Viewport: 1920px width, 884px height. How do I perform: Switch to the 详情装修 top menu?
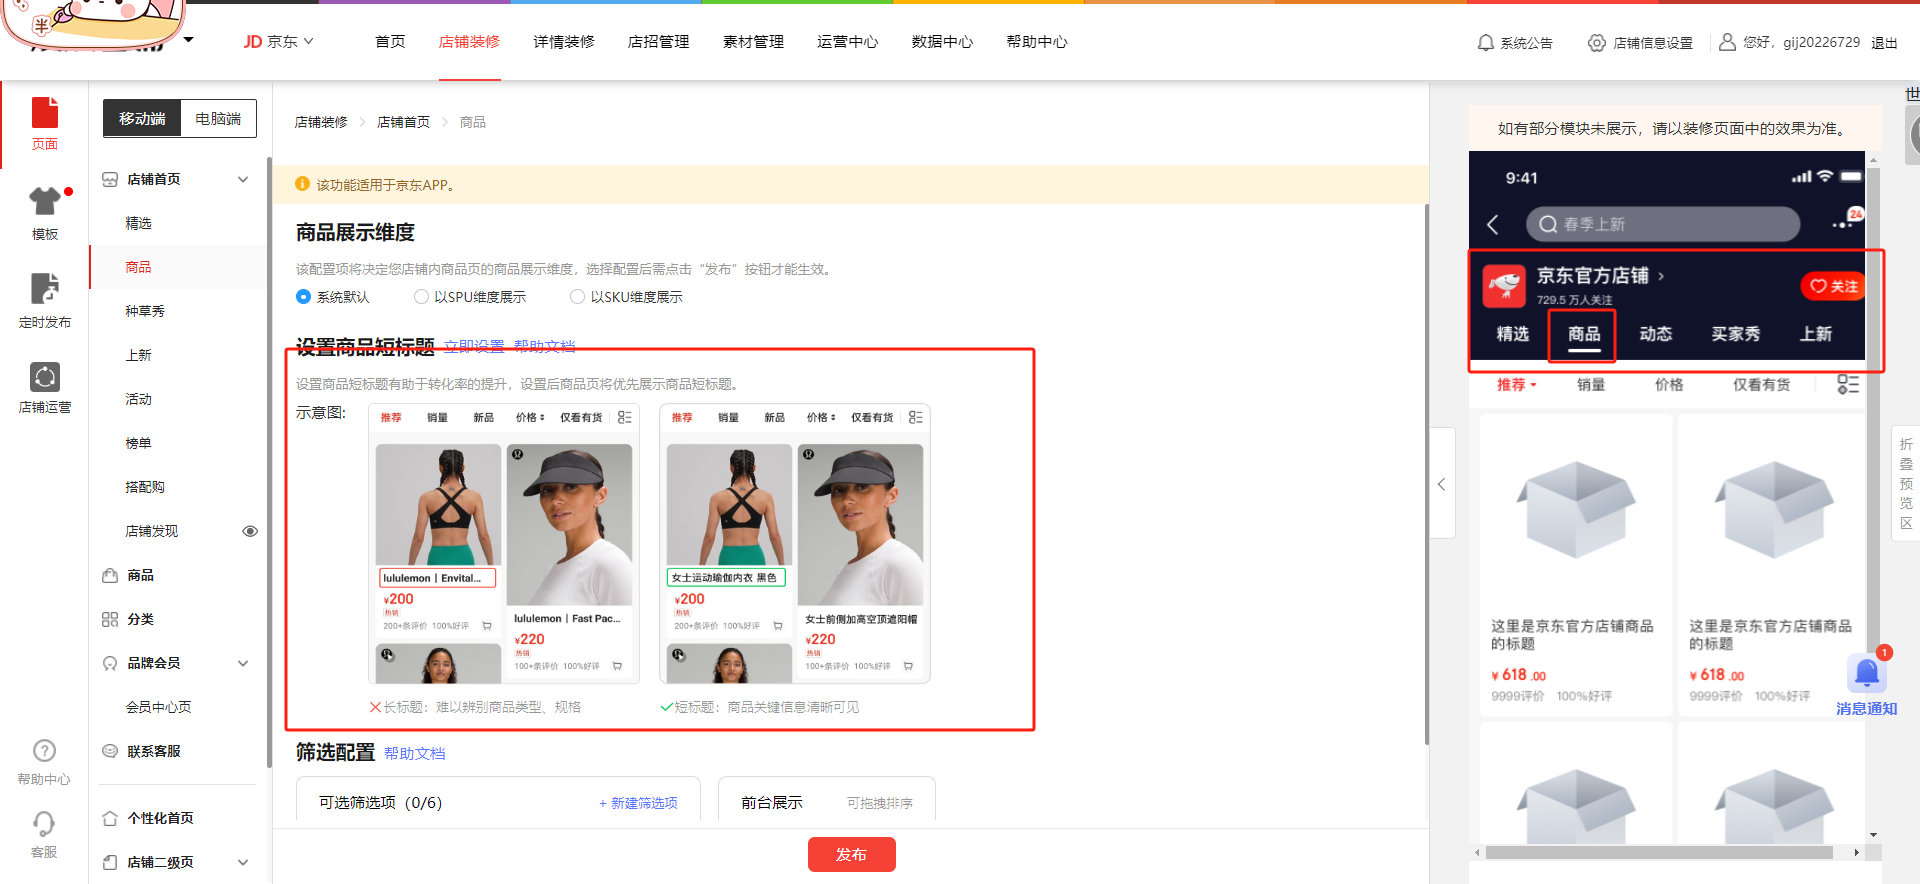click(563, 42)
